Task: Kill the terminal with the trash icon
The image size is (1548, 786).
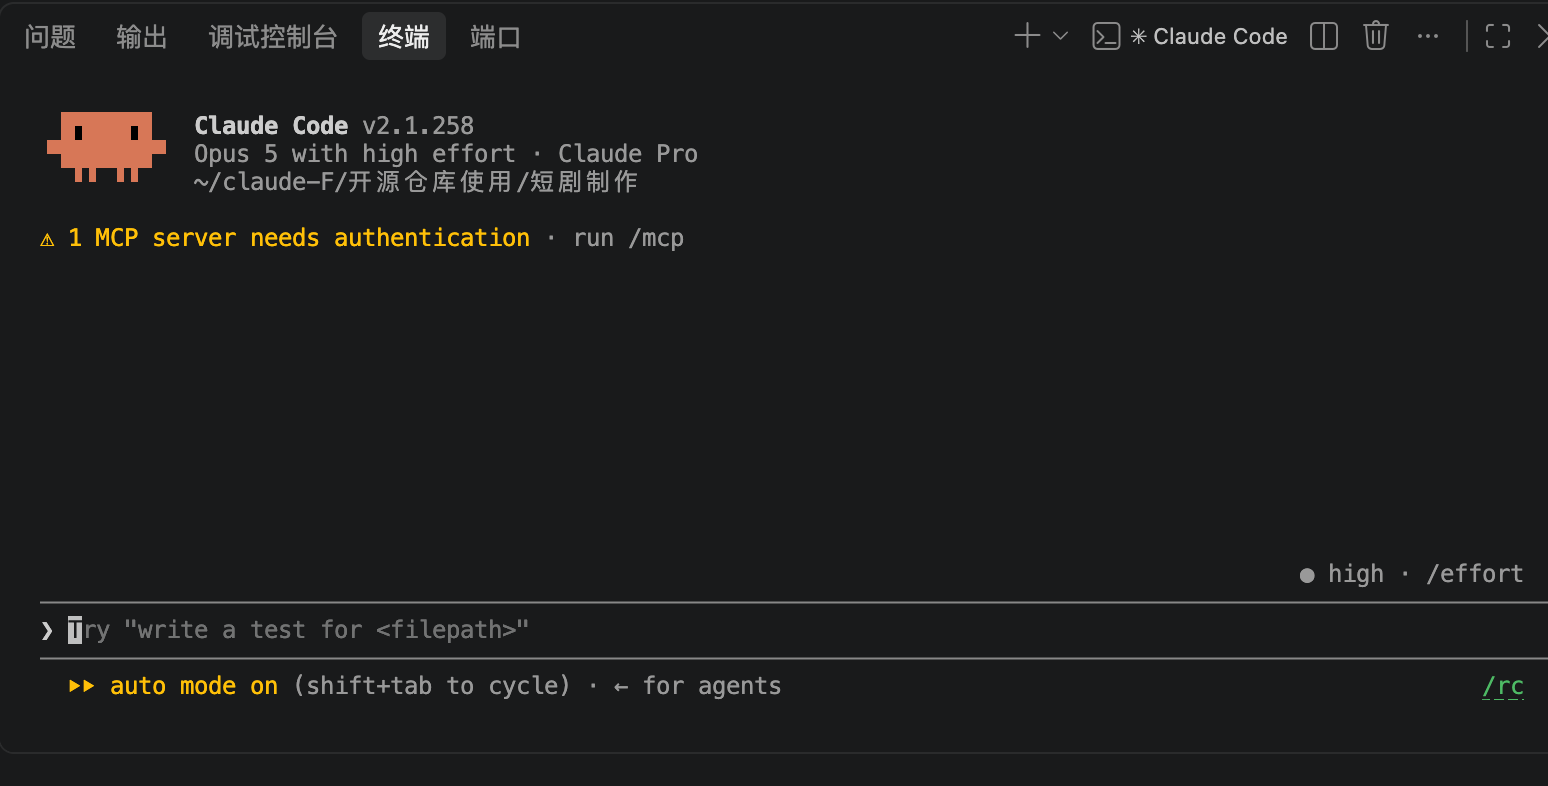Action: tap(1376, 36)
